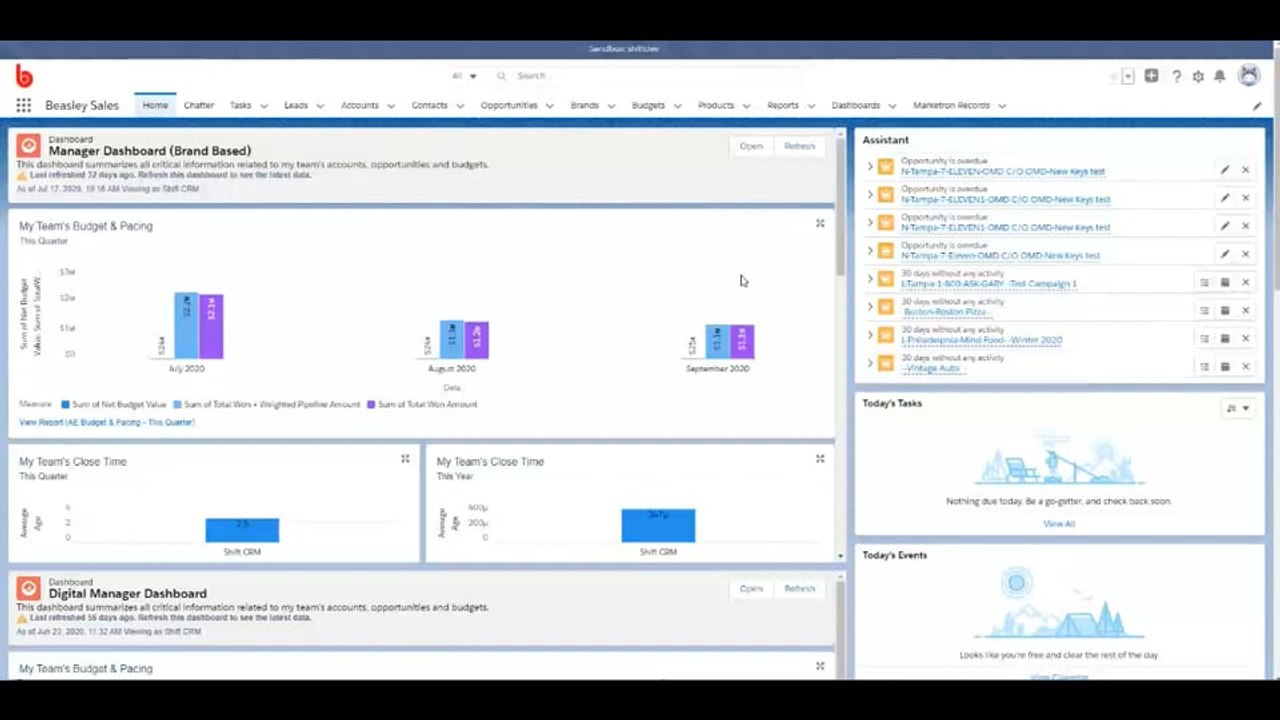The height and width of the screenshot is (720, 1280).
Task: Open the Opportunities tab dropdown chevron
Action: tap(550, 105)
